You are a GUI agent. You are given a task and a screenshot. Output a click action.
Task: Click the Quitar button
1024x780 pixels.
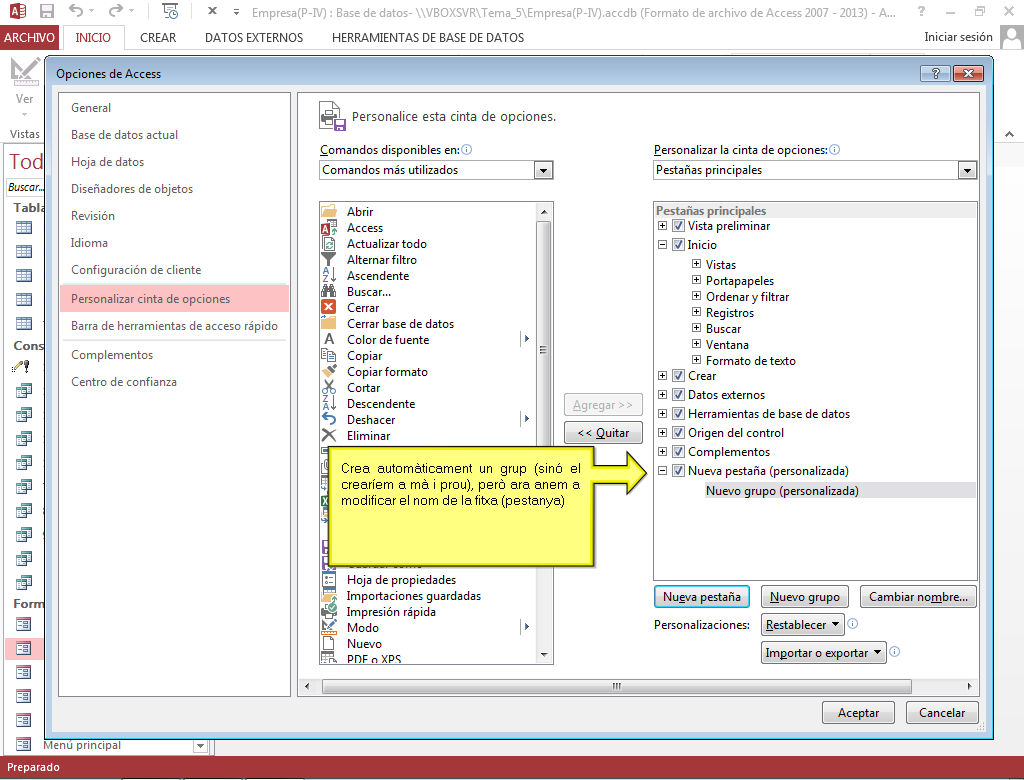pos(603,432)
